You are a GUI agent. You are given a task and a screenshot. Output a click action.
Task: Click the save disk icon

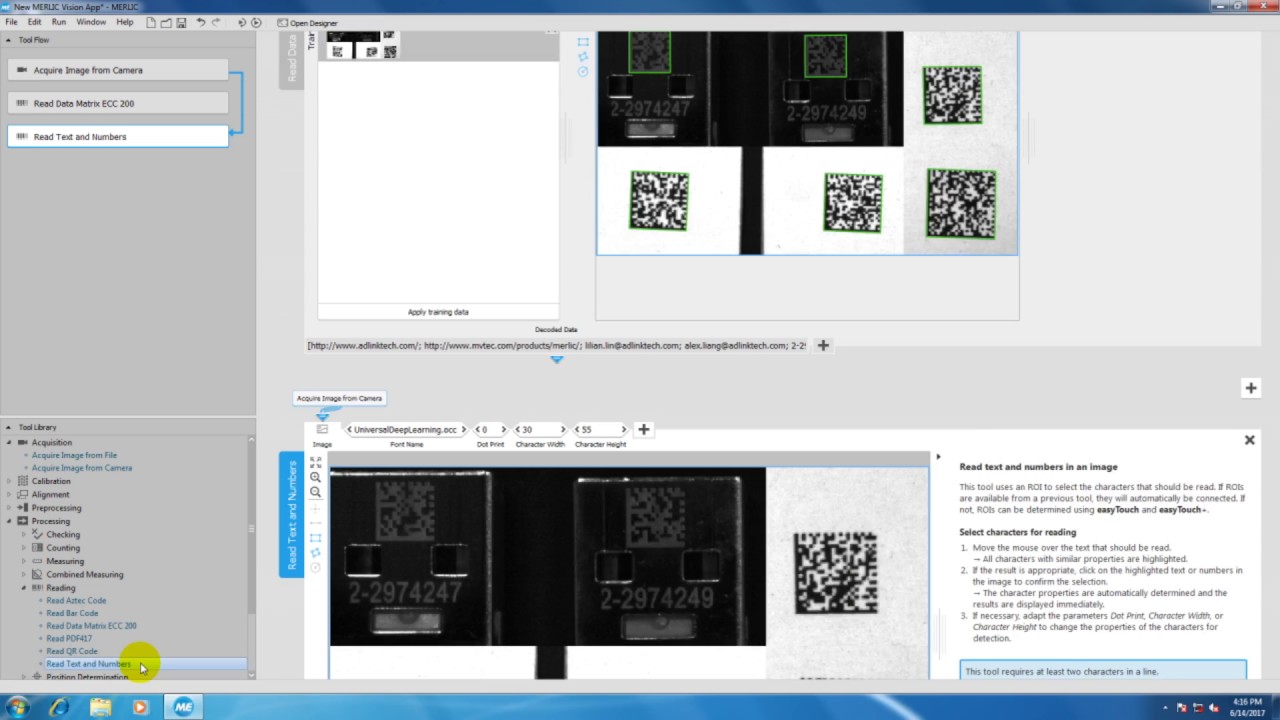pyautogui.click(x=182, y=22)
